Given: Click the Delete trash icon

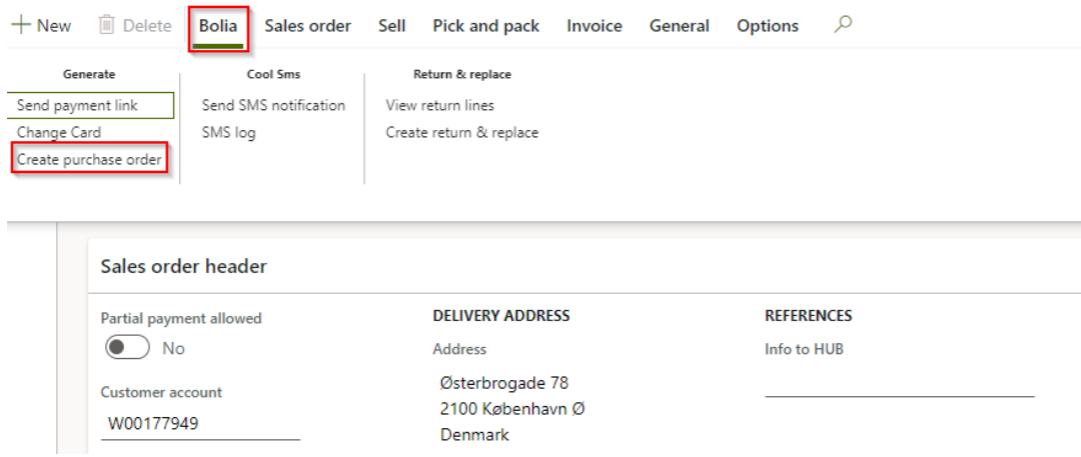Looking at the screenshot, I should [x=107, y=26].
